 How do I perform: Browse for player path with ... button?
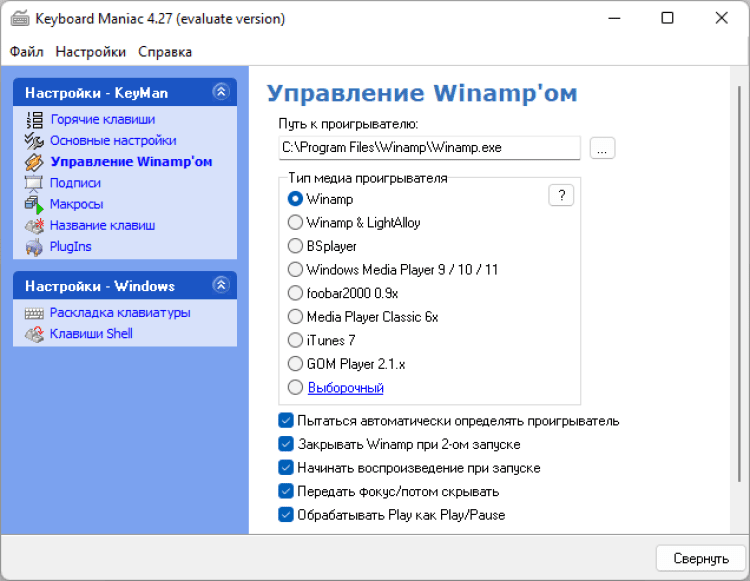click(602, 148)
